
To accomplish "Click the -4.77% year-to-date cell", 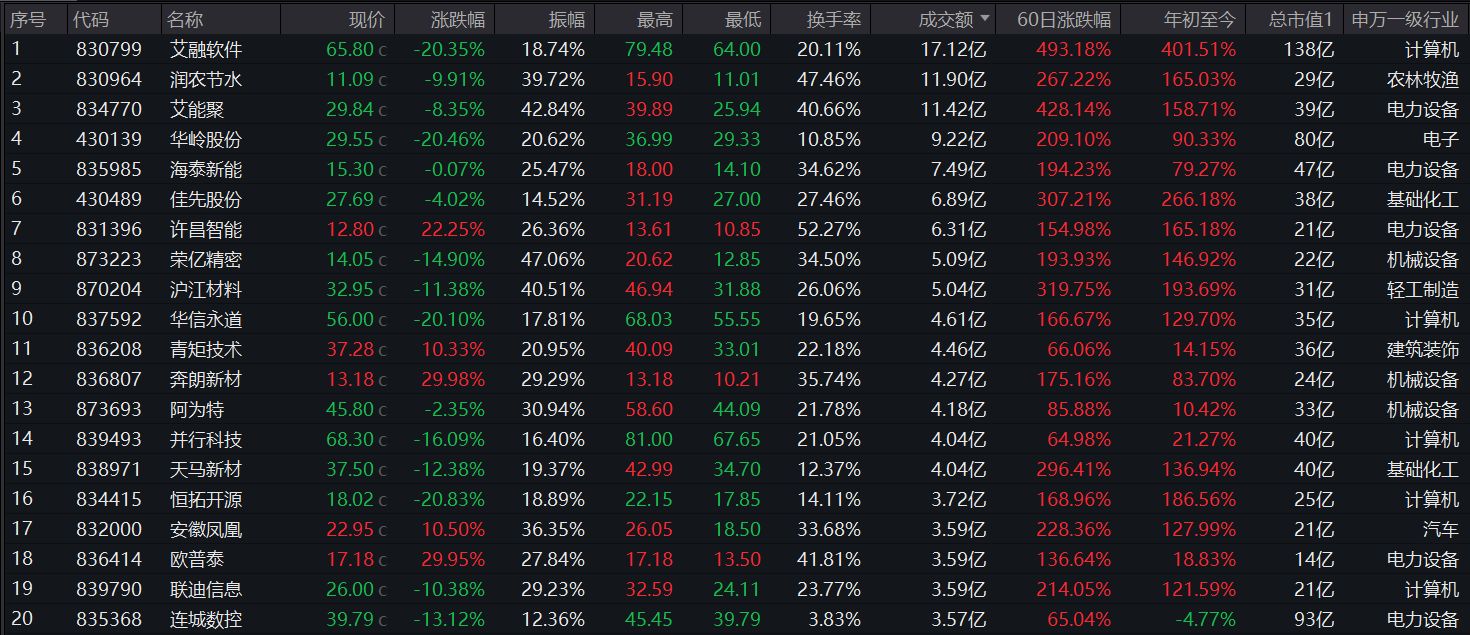I will pyautogui.click(x=1205, y=619).
